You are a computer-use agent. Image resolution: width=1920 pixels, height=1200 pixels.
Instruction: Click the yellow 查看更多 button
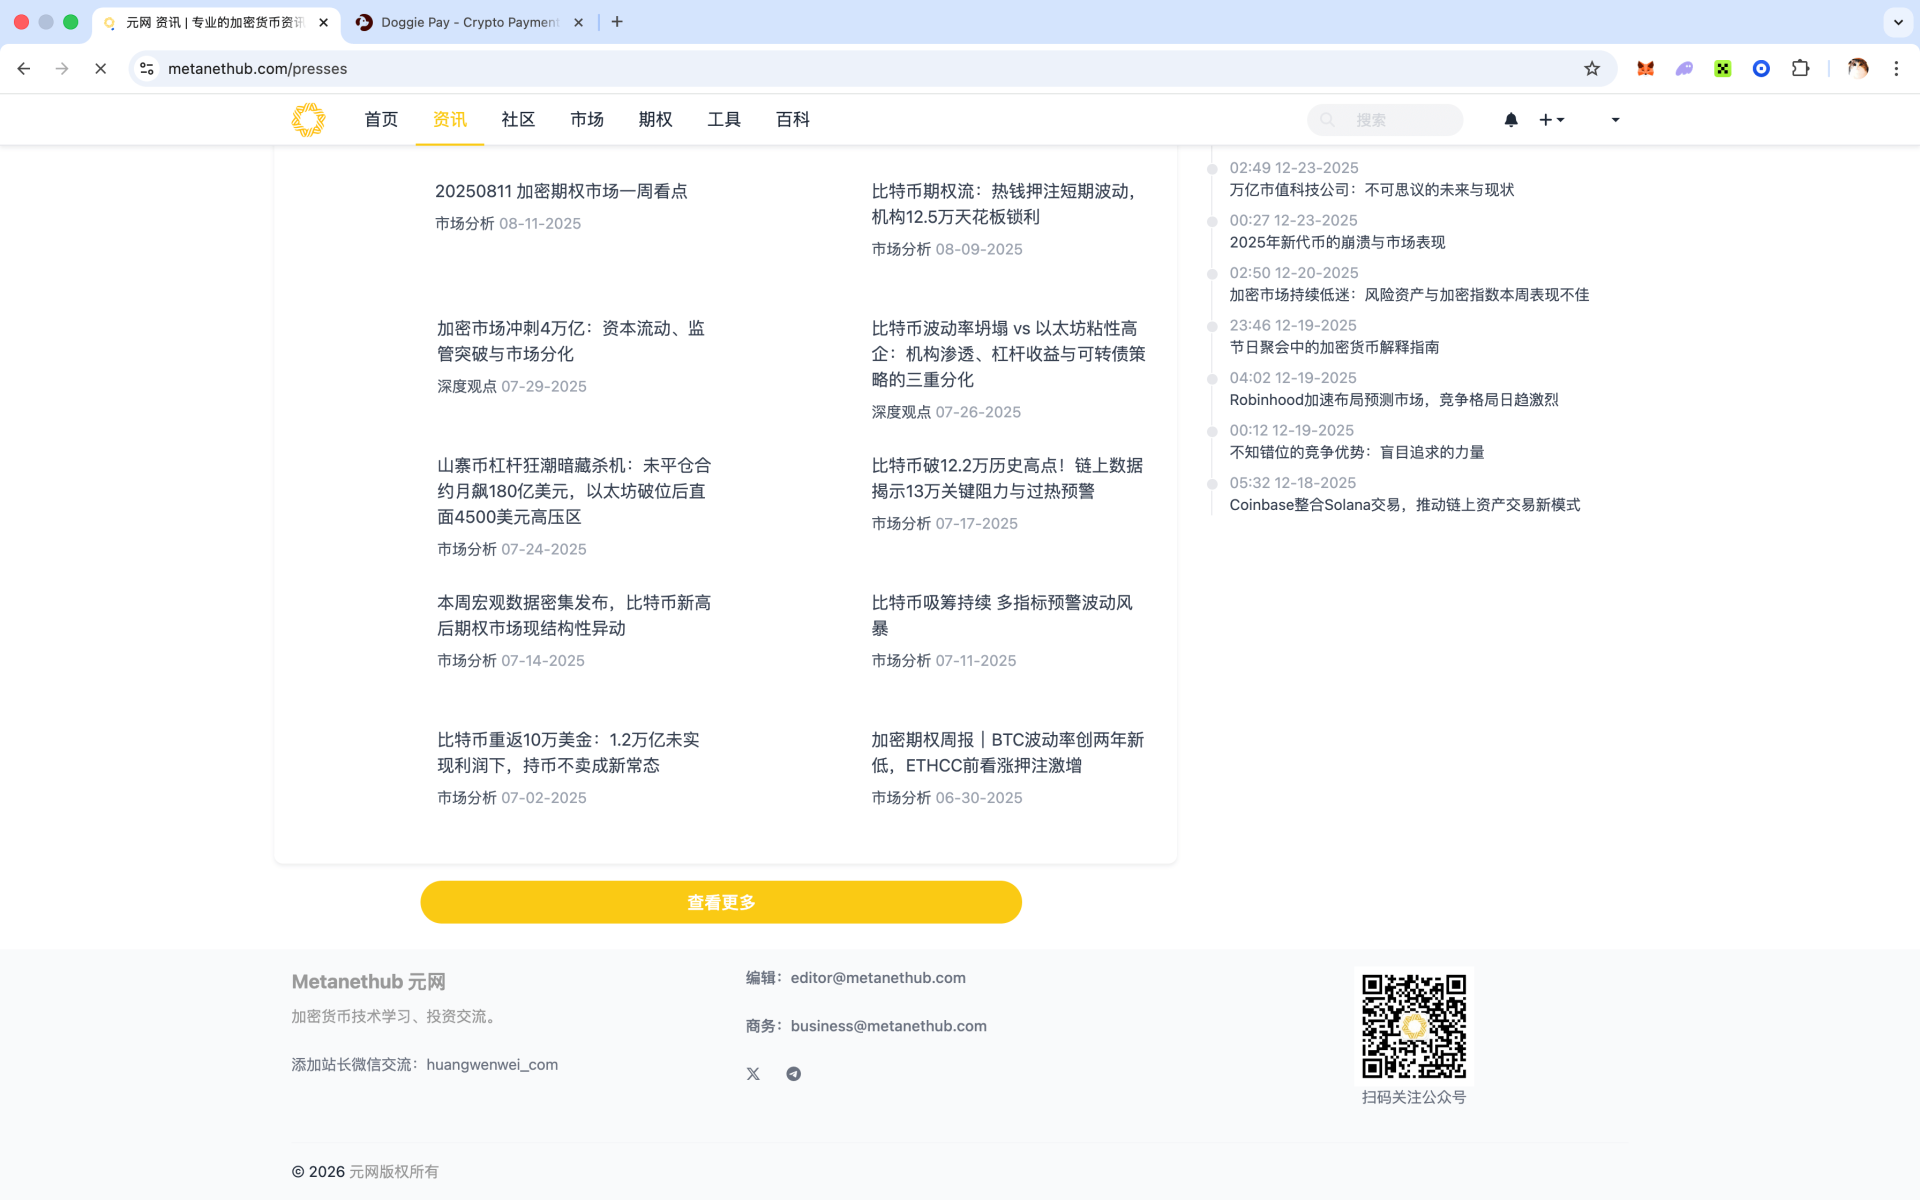tap(721, 902)
